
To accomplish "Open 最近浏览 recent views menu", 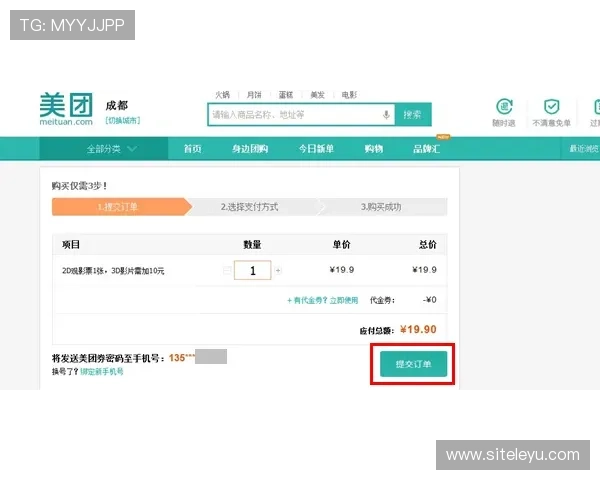I will (584, 149).
